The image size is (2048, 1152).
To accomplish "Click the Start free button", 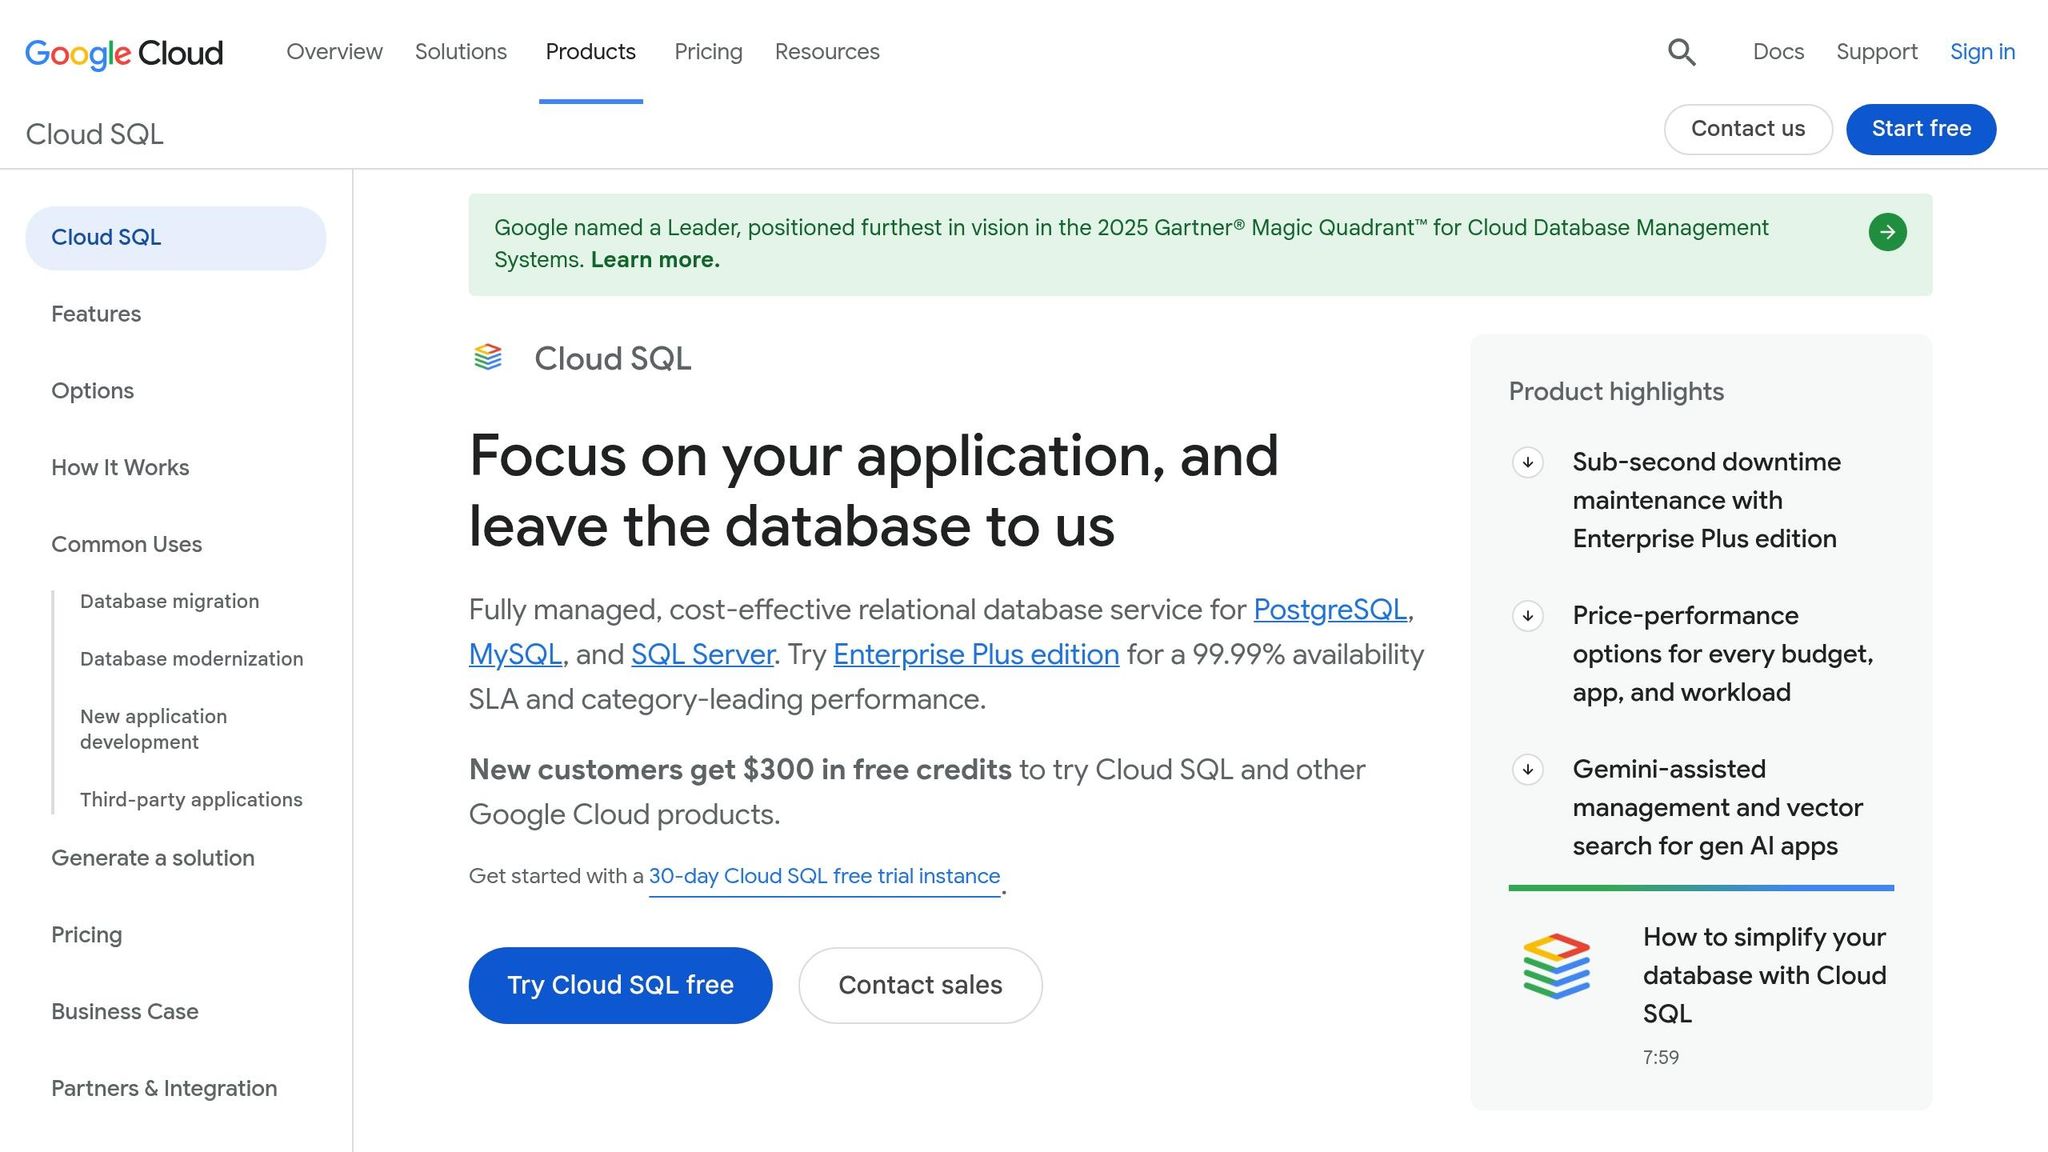I will point(1921,129).
